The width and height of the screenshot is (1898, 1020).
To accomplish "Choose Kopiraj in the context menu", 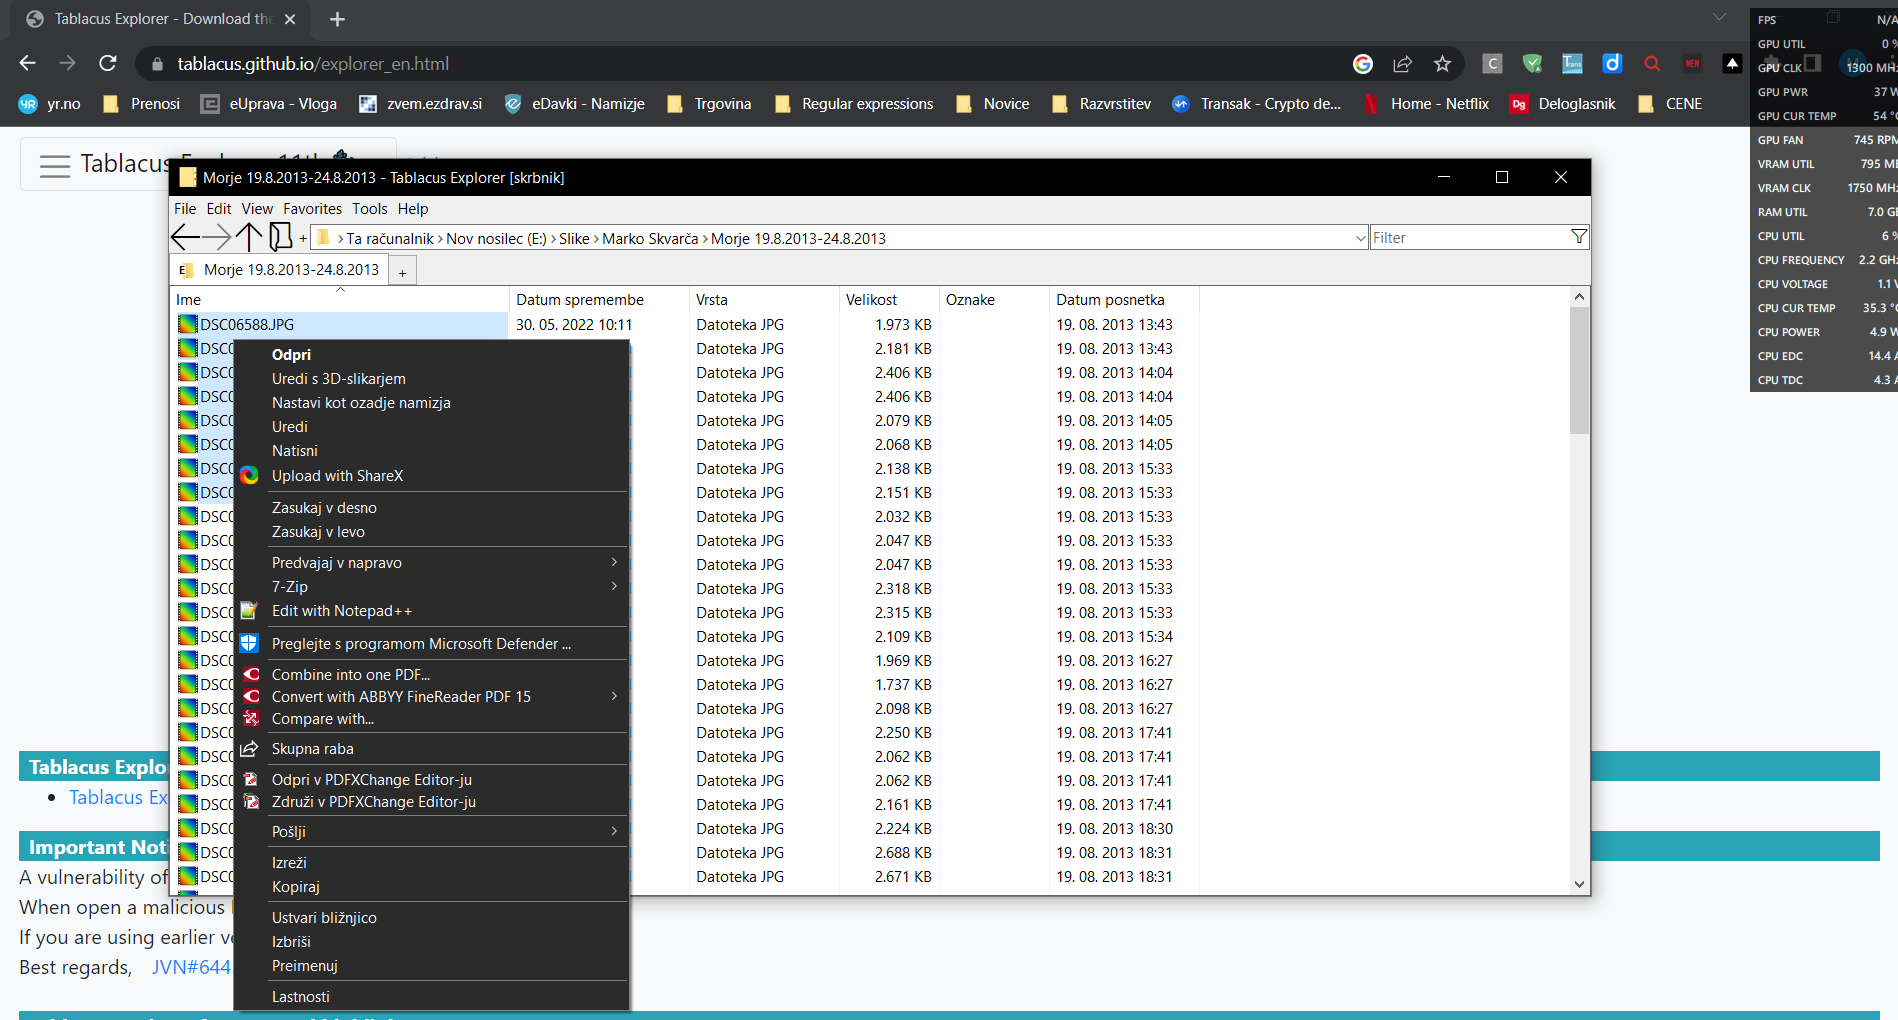I will coord(431,887).
